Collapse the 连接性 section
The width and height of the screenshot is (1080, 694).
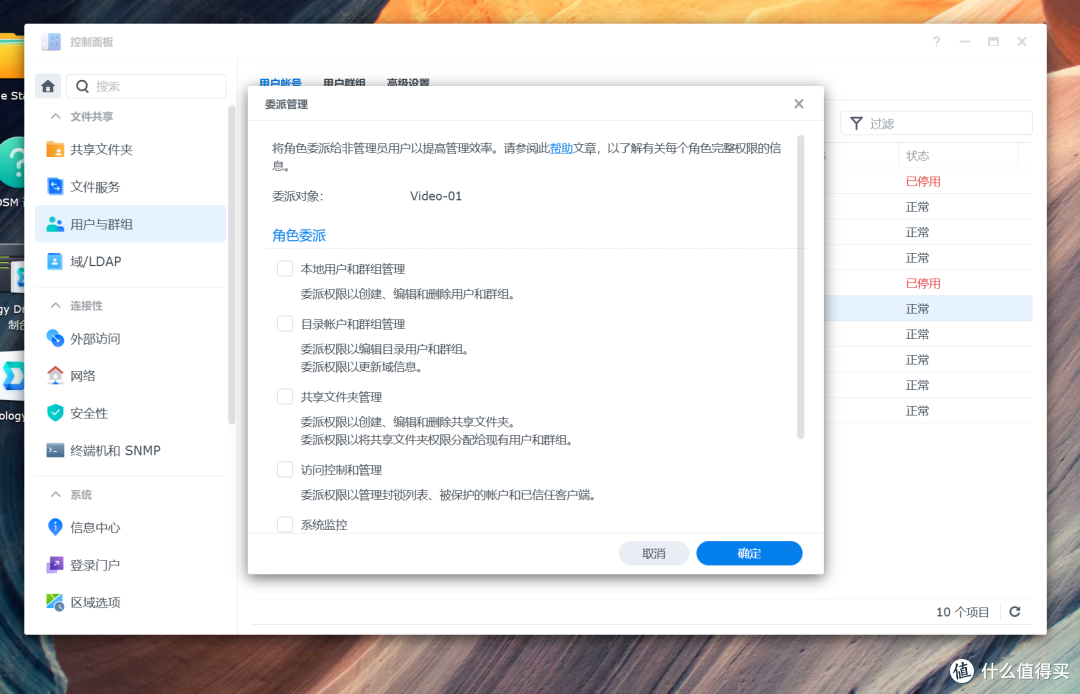click(56, 305)
